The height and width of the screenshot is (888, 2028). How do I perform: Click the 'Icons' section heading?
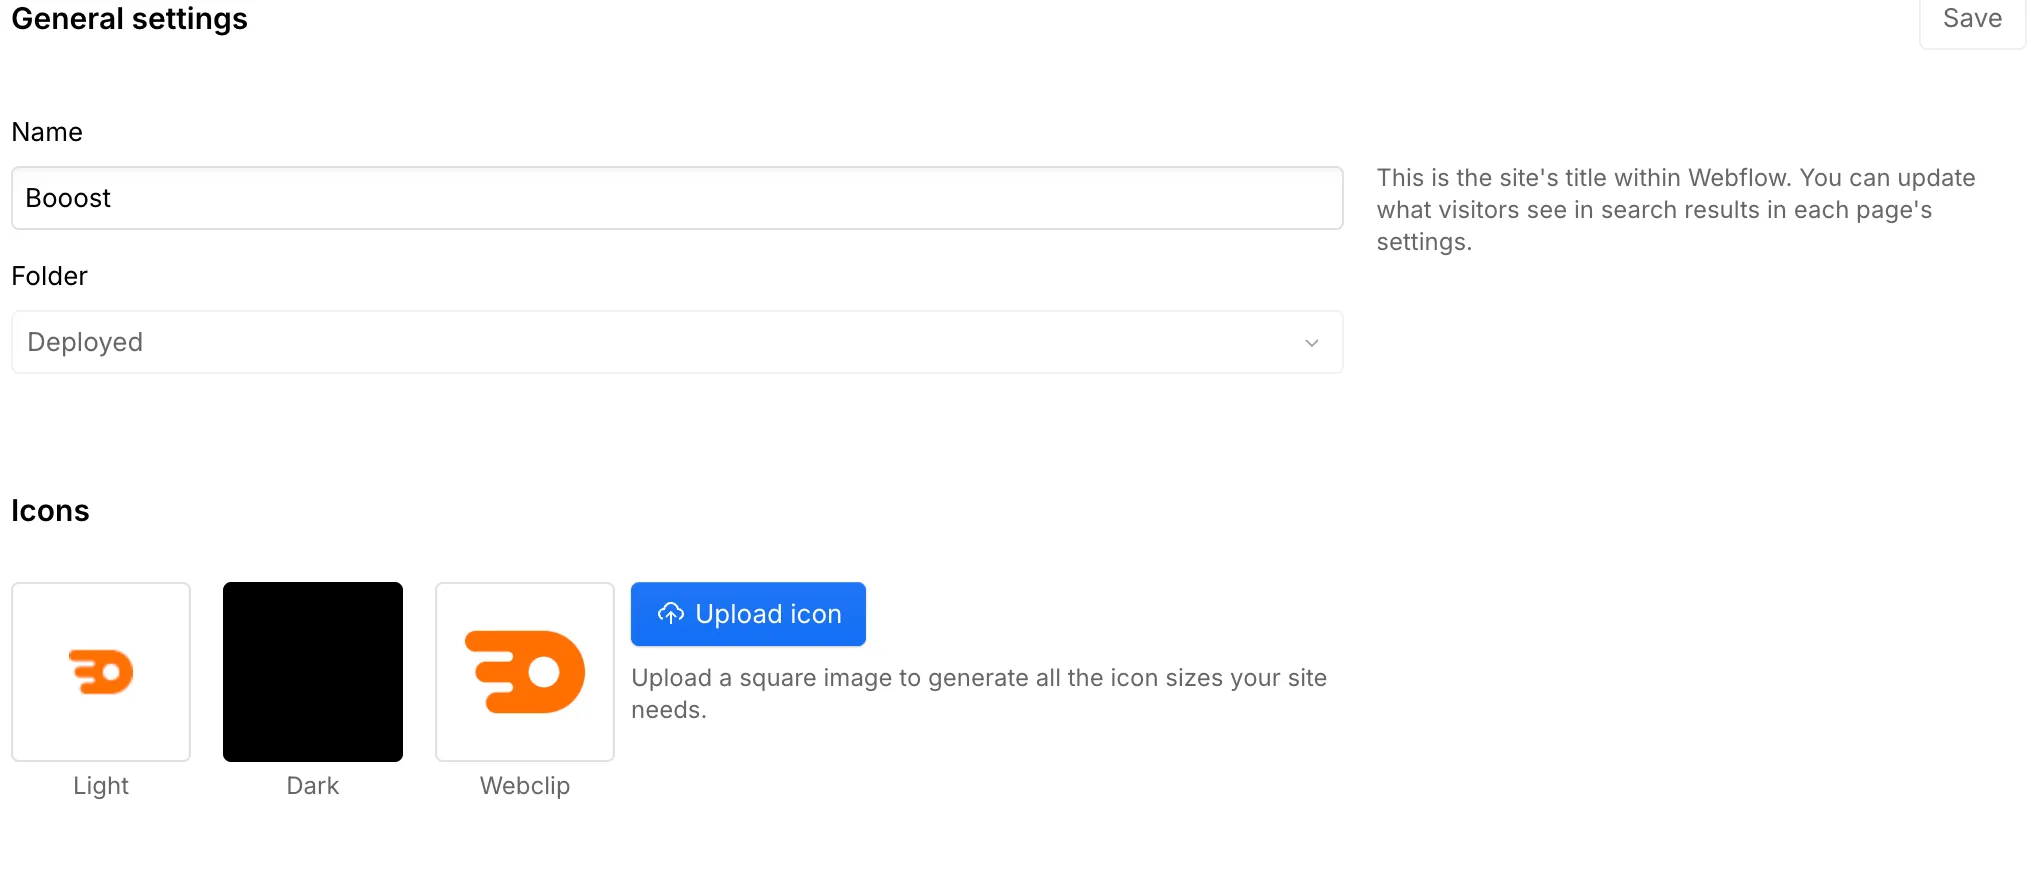pos(50,511)
